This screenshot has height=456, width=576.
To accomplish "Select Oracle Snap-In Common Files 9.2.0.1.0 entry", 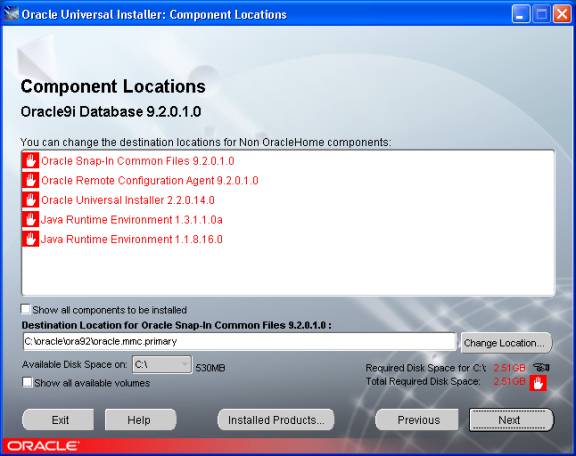I will 138,161.
